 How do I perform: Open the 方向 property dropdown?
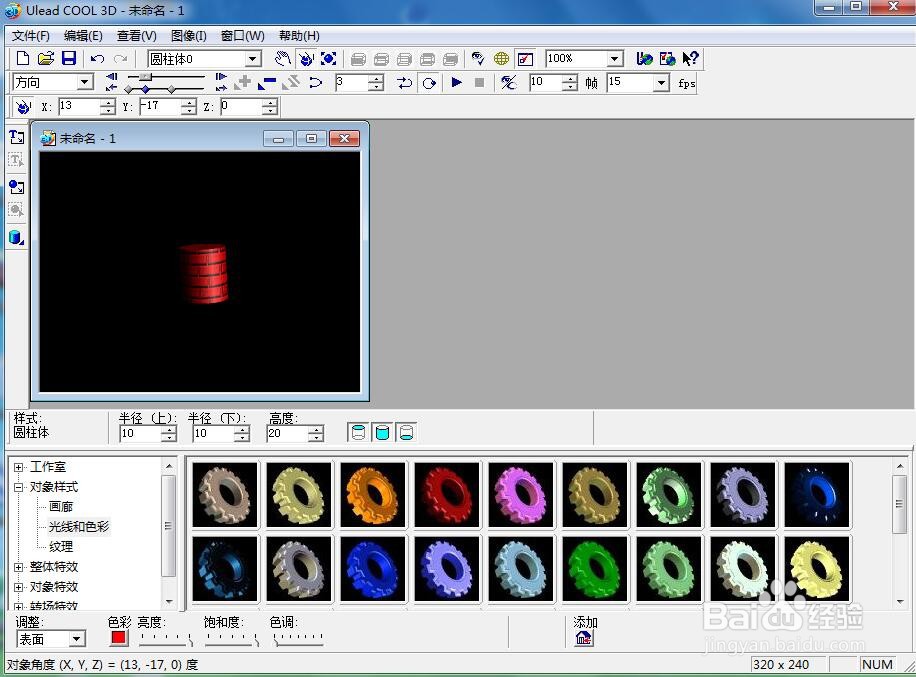point(85,82)
